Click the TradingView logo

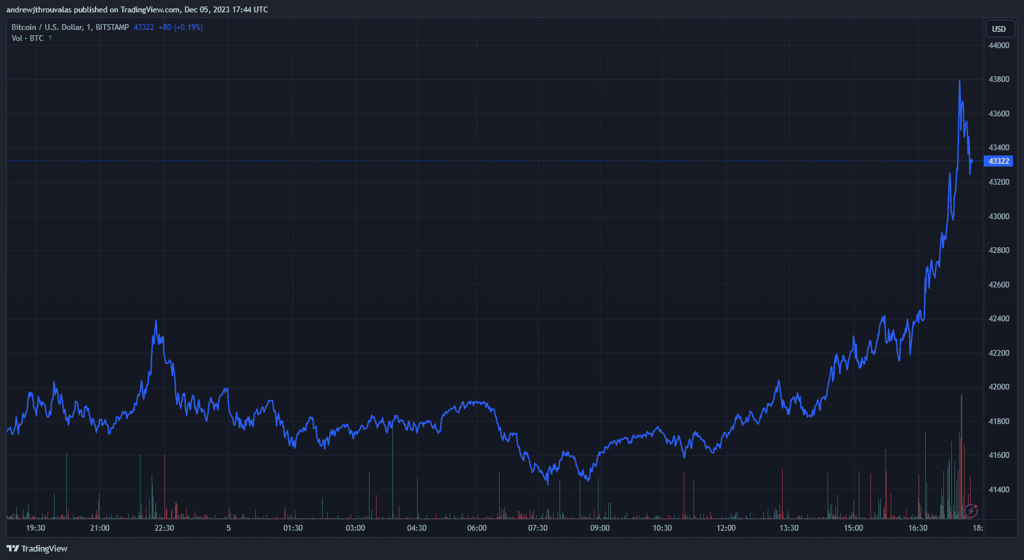click(37, 548)
